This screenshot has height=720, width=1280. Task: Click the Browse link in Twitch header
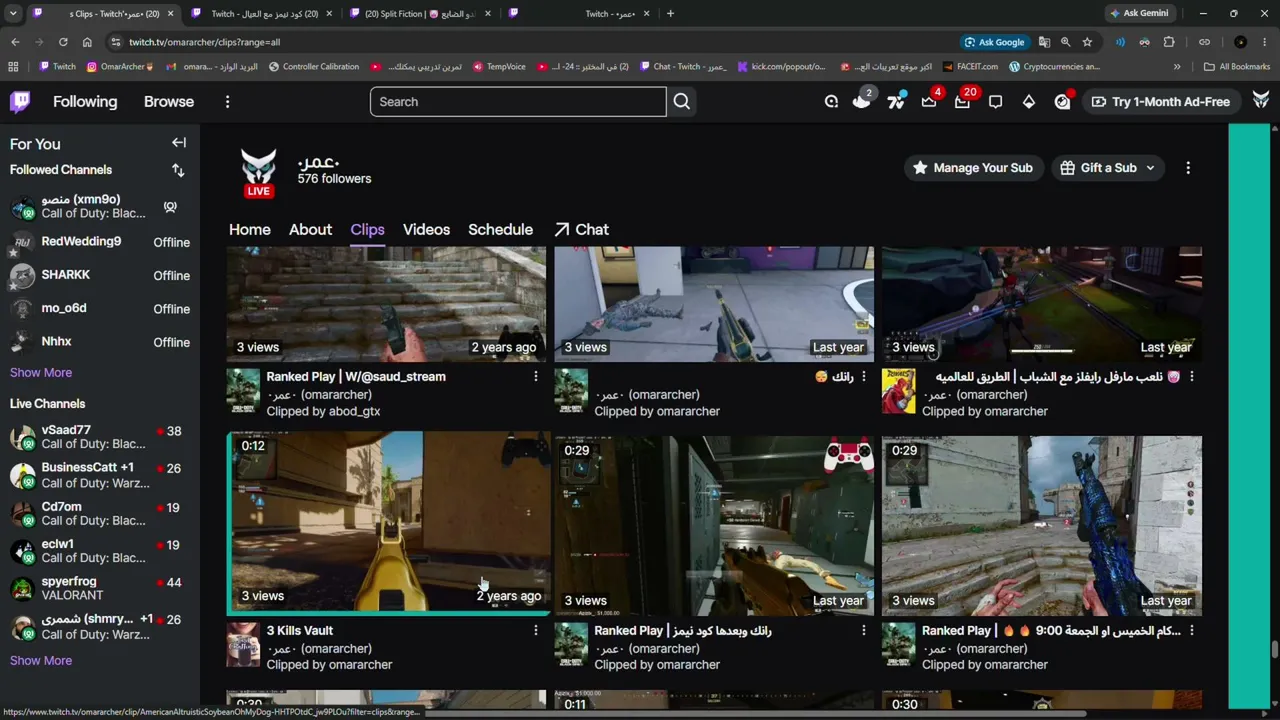coord(169,101)
